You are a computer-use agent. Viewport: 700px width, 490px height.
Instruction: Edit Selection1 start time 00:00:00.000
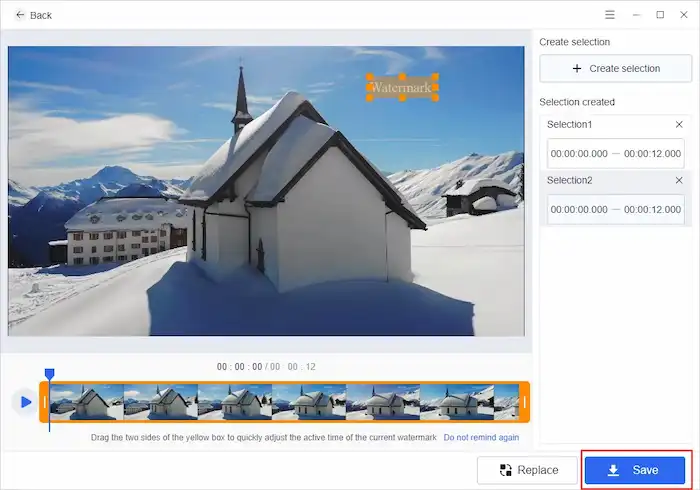pos(579,154)
